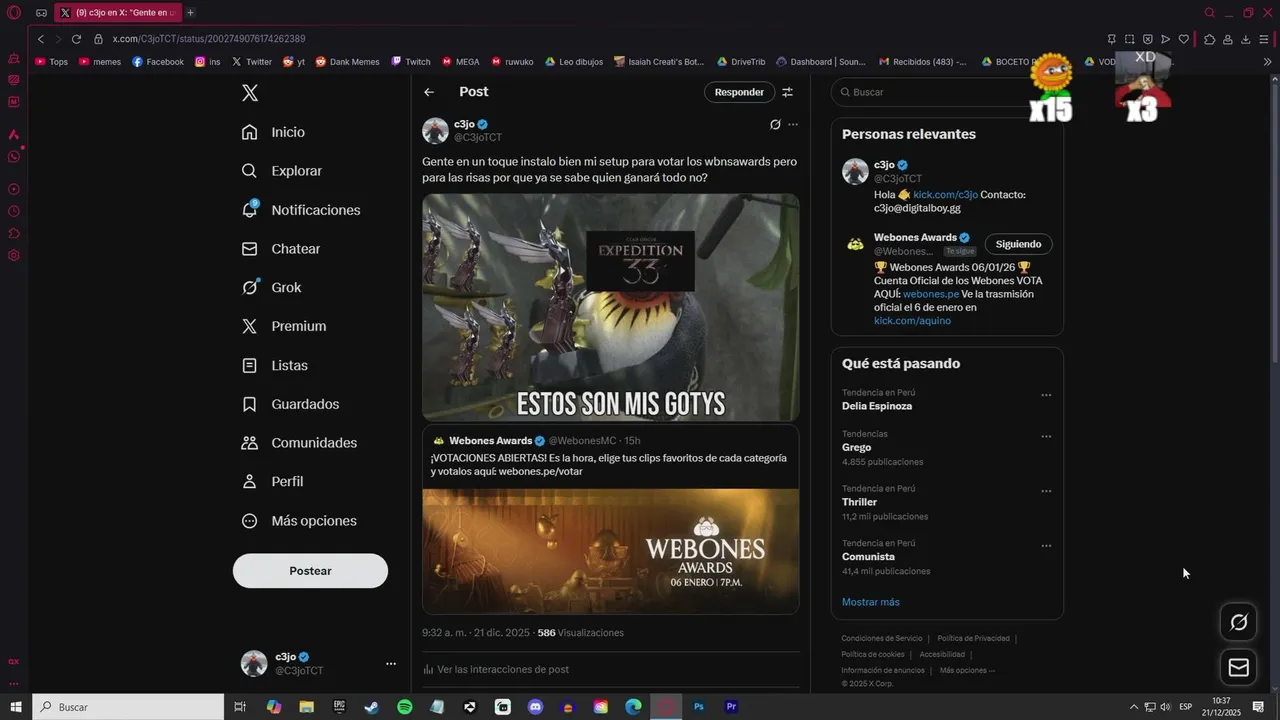Open Photoshop from the taskbar
This screenshot has width=1280, height=720.
(x=699, y=707)
